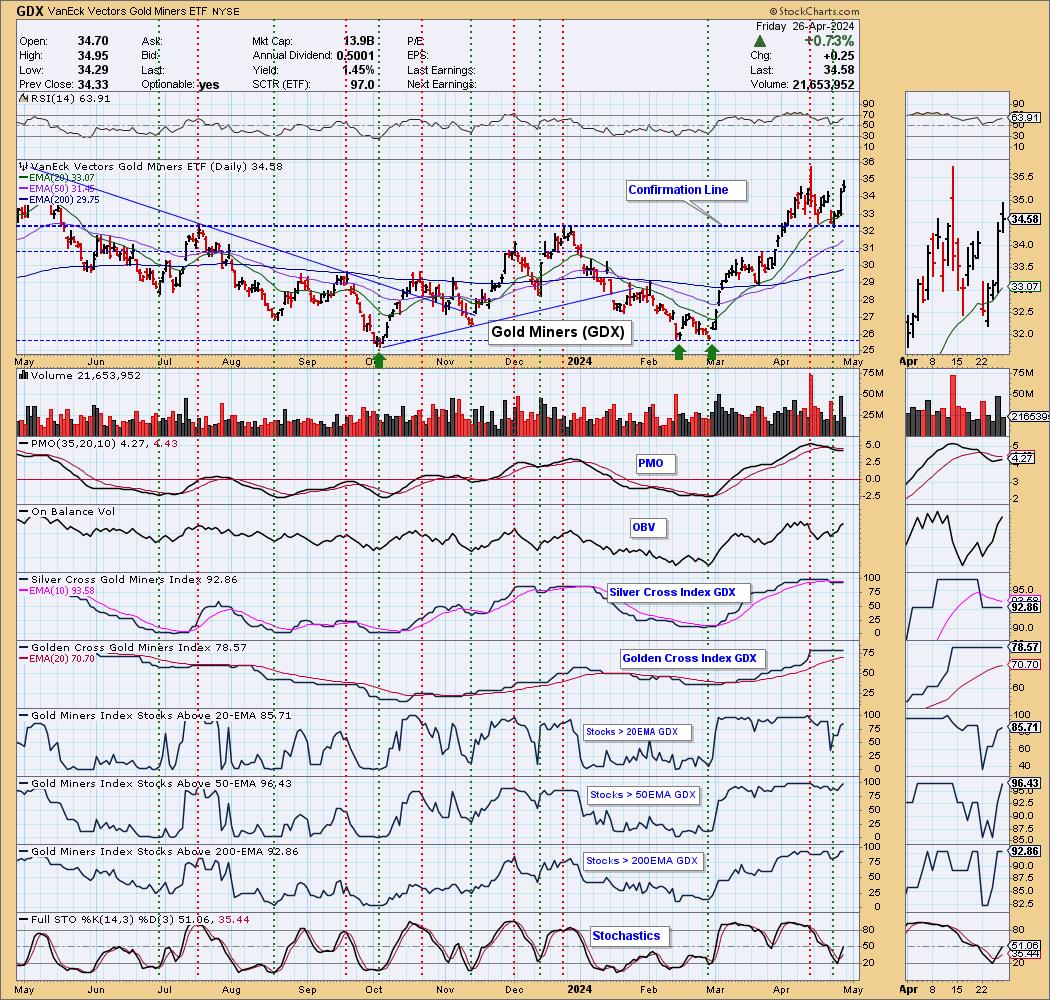Click the Prev Close value 34.33
The height and width of the screenshot is (1000, 1050).
93,84
